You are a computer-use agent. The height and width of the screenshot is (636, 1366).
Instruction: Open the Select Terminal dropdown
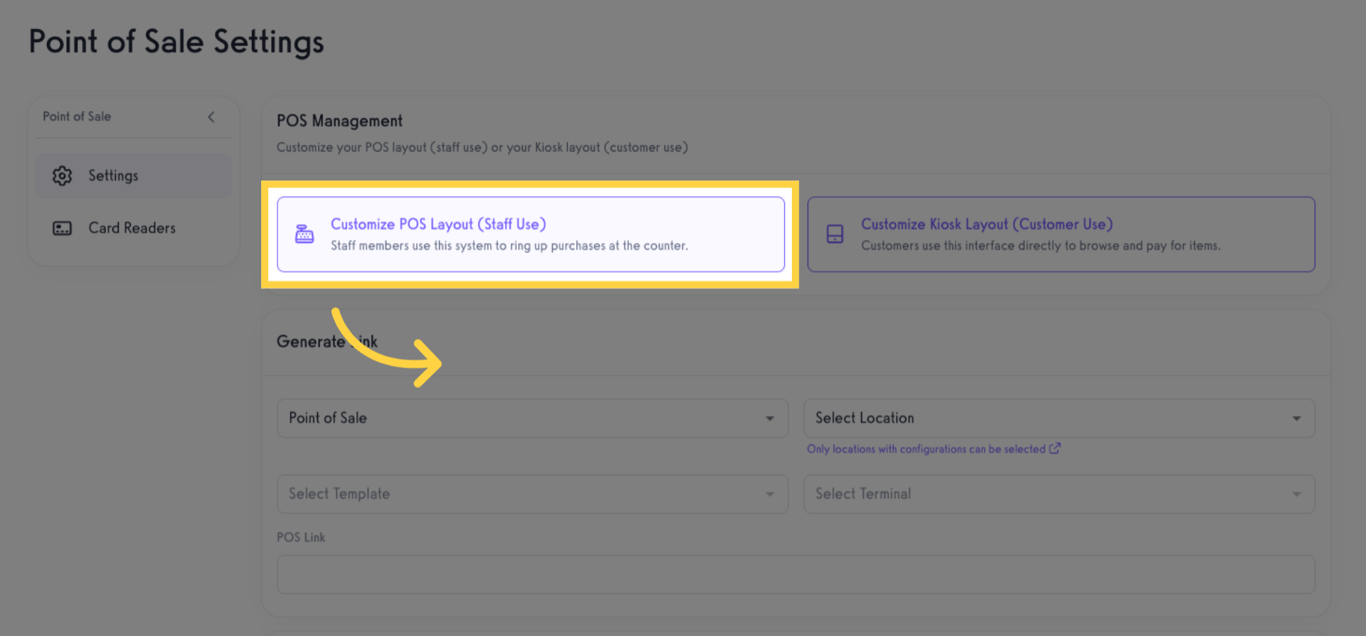pos(1045,494)
